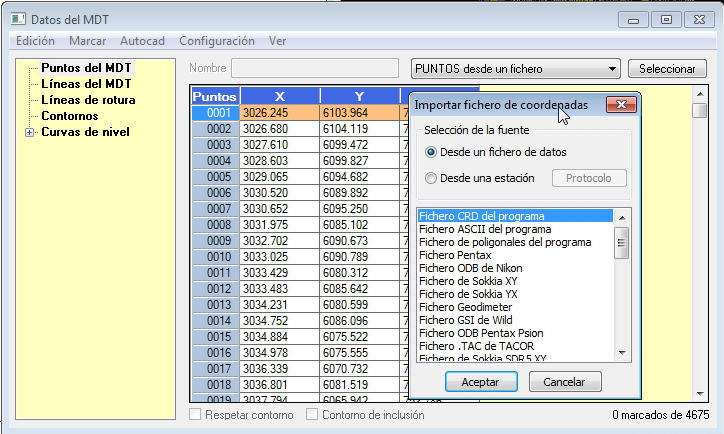The image size is (724, 434).
Task: Expand the Curvas de nivel node
Action: 30,133
